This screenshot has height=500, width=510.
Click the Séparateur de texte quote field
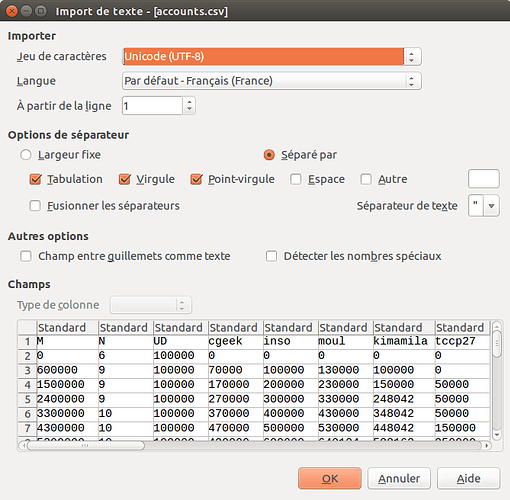coord(476,206)
